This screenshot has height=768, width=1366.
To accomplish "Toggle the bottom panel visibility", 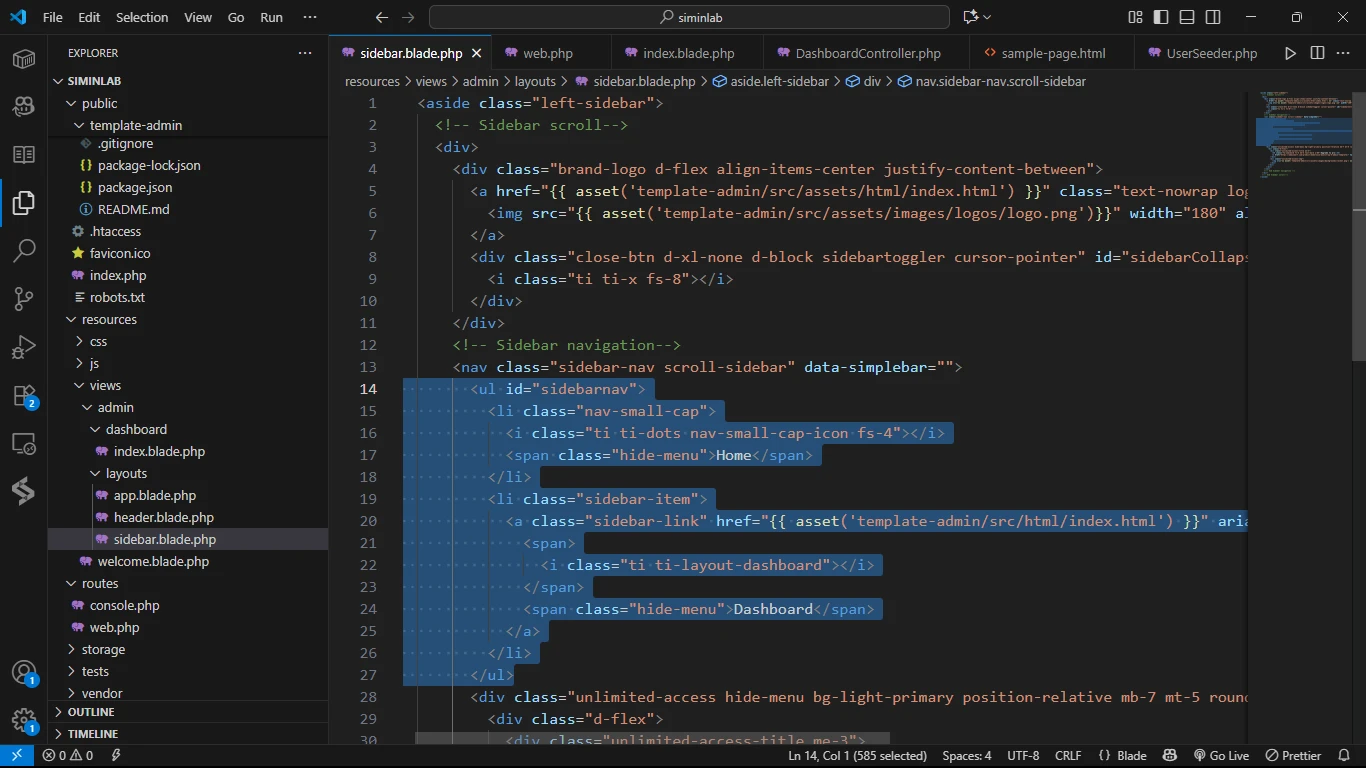I will [1187, 17].
